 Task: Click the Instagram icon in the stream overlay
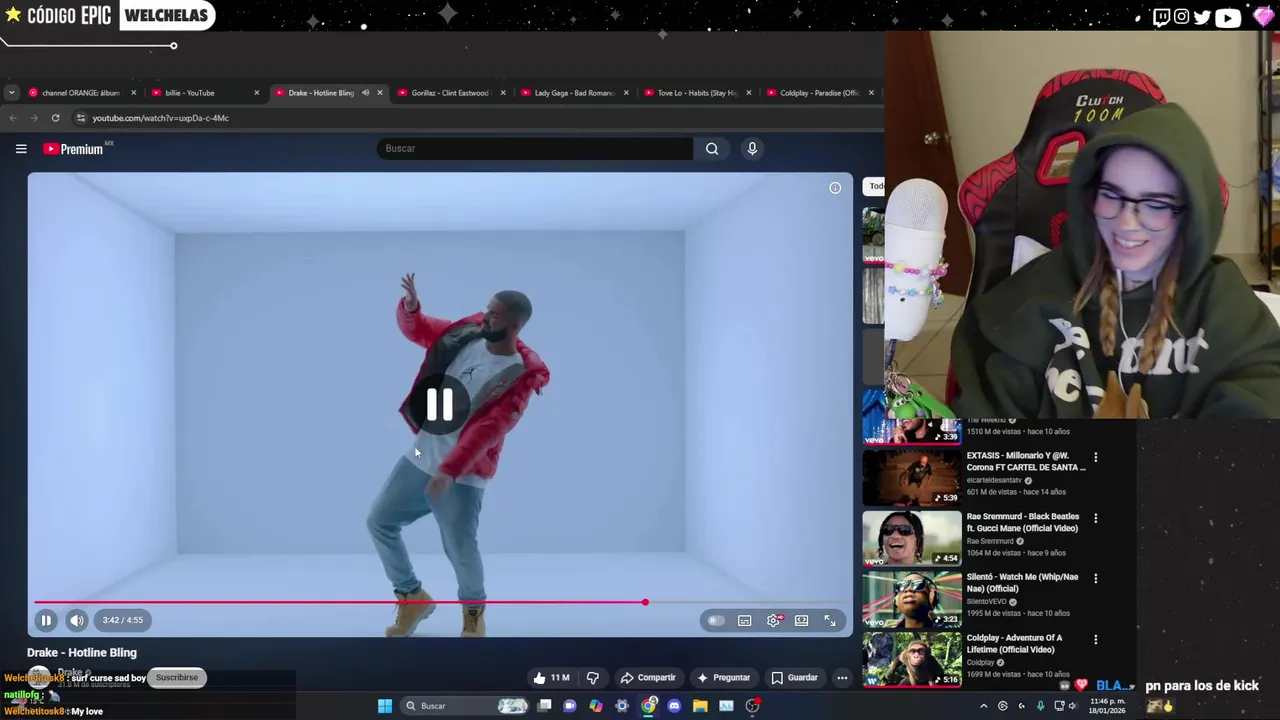point(1181,16)
